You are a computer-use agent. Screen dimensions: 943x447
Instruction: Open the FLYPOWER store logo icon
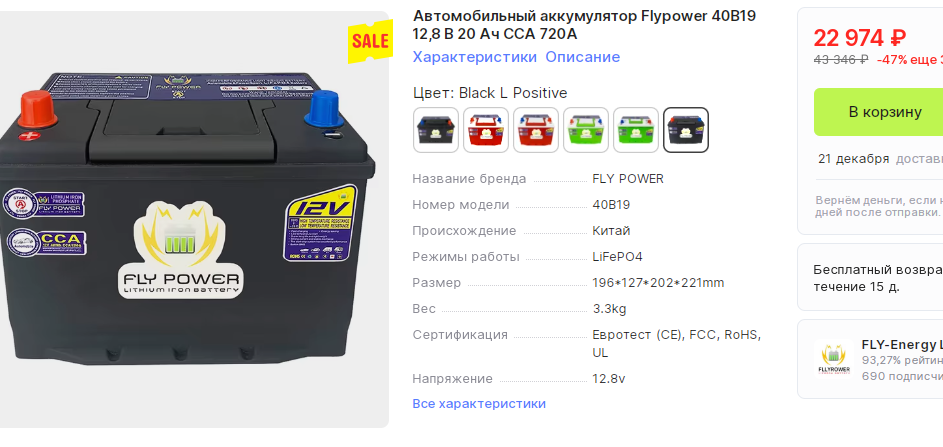pos(832,360)
